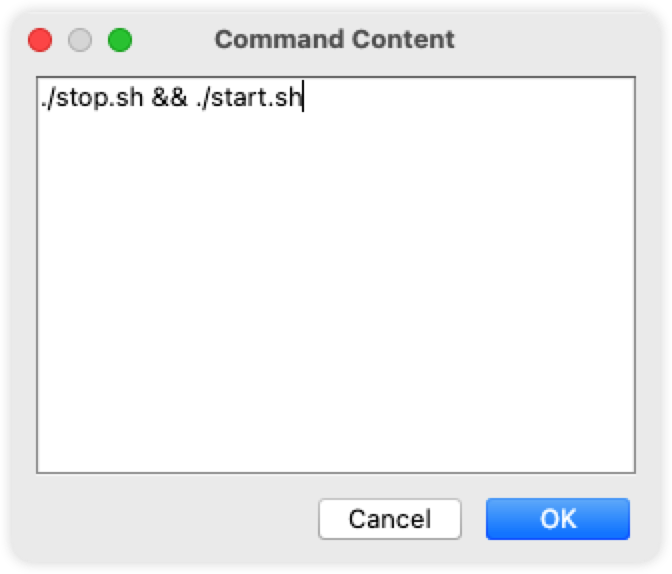672x574 pixels.
Task: Click on the && operator in the command
Action: tap(169, 98)
